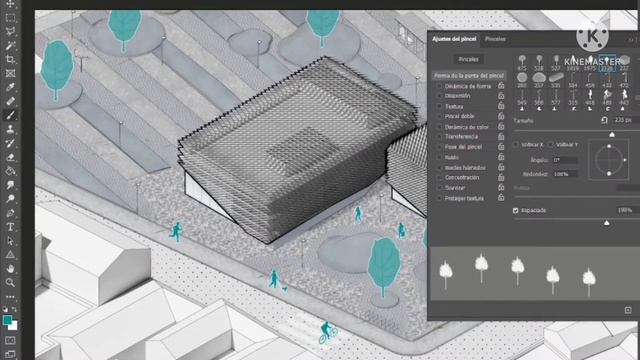Check the Voltear X option
Viewport: 640px width, 360px height.
[516, 144]
